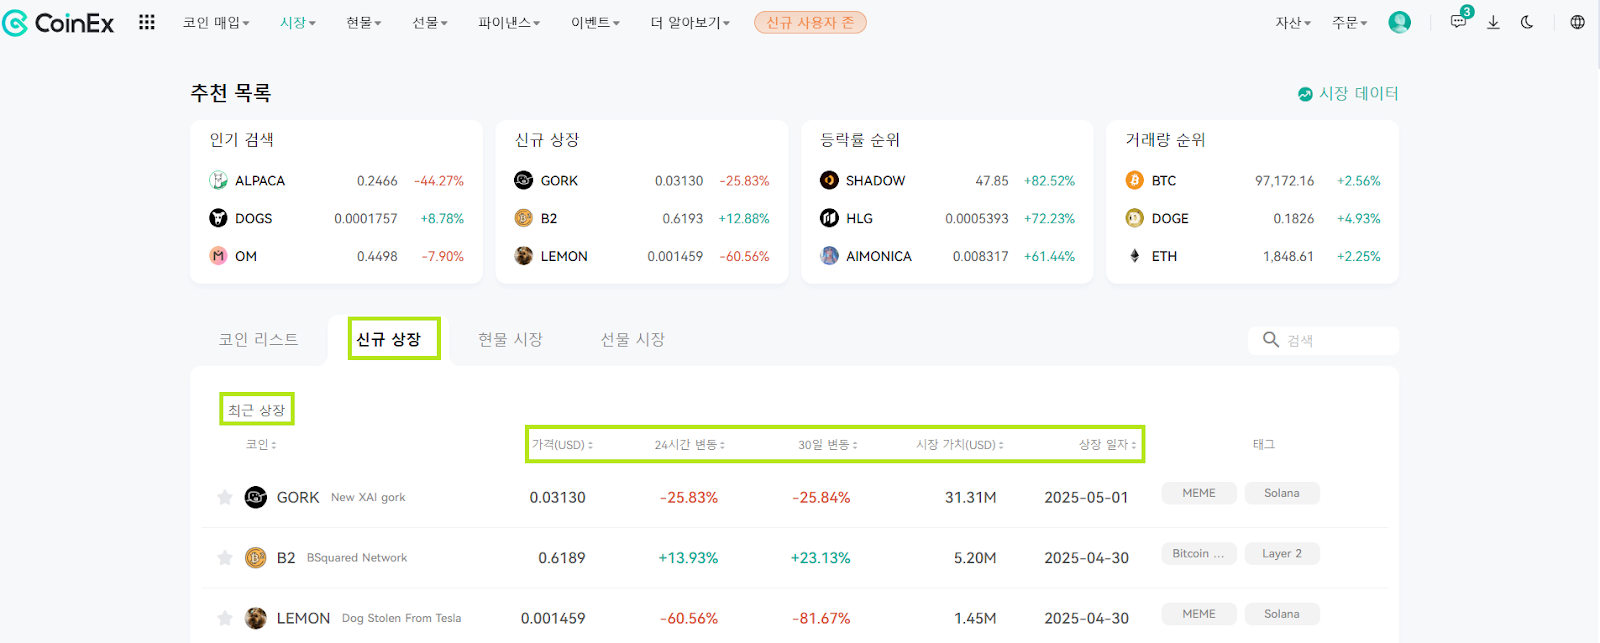Click GORK icon in 신규 상장 card
The image size is (1600, 643).
523,180
